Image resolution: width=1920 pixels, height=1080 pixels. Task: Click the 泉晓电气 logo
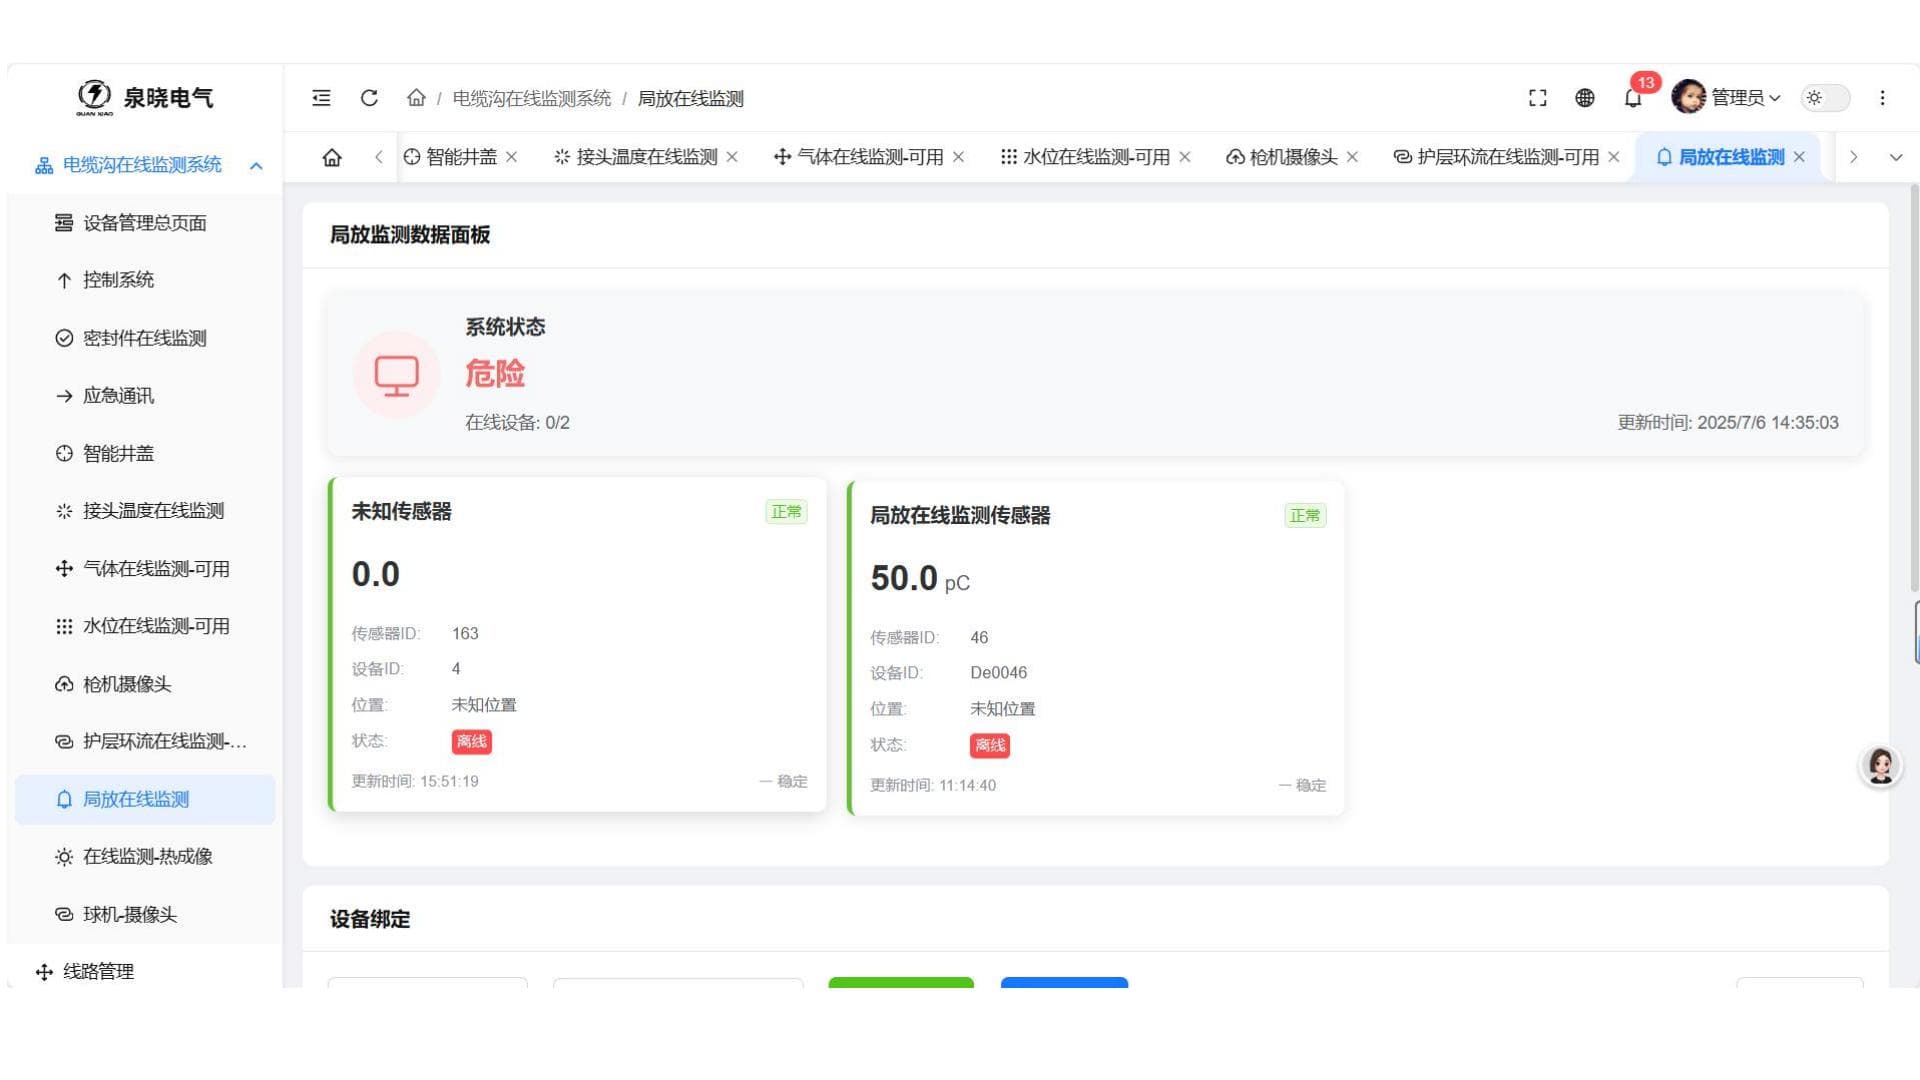(x=145, y=97)
